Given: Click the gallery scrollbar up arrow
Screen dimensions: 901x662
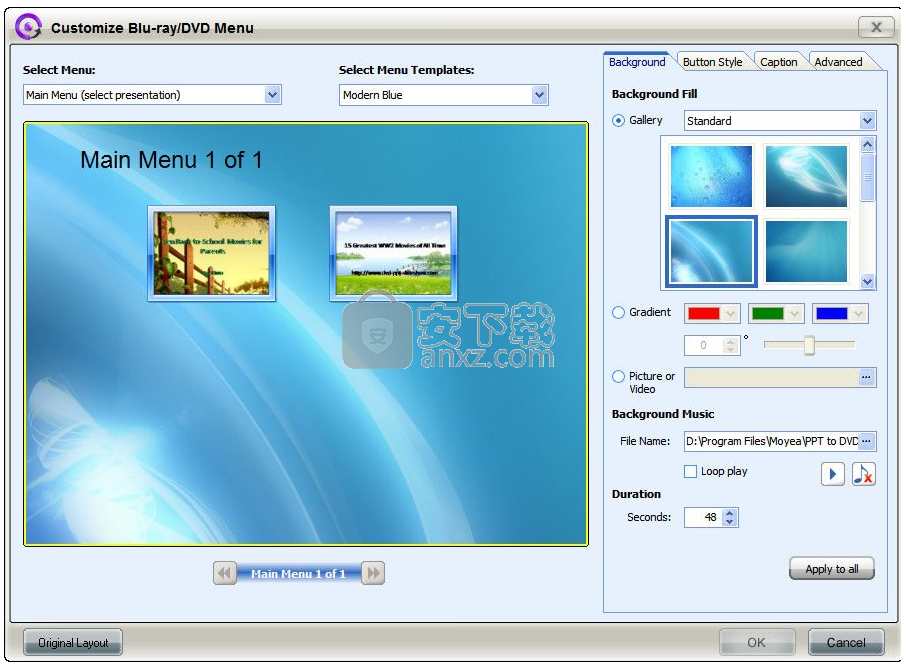Looking at the screenshot, I should pyautogui.click(x=868, y=144).
